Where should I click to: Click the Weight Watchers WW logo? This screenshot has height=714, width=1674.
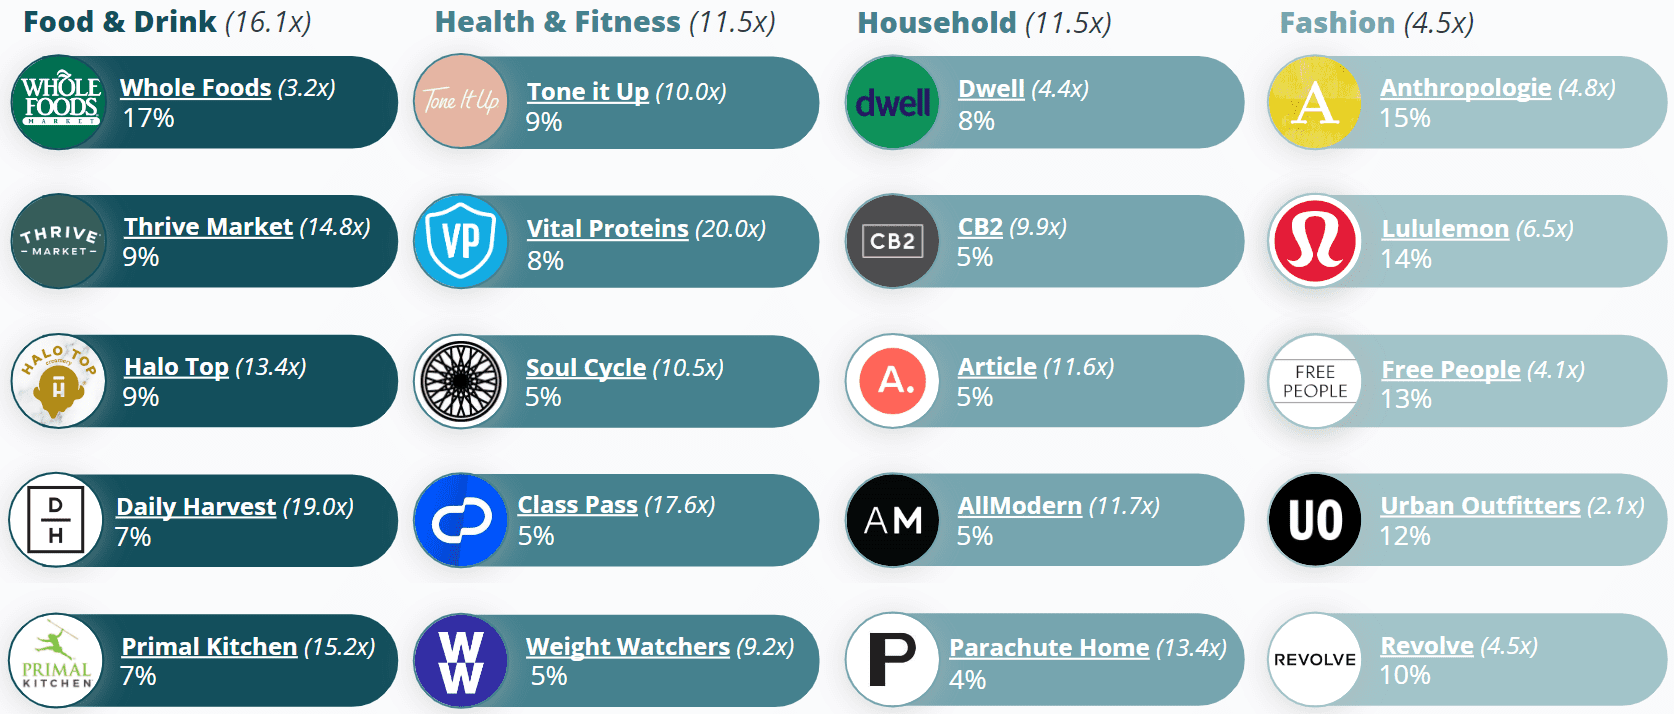coord(461,660)
